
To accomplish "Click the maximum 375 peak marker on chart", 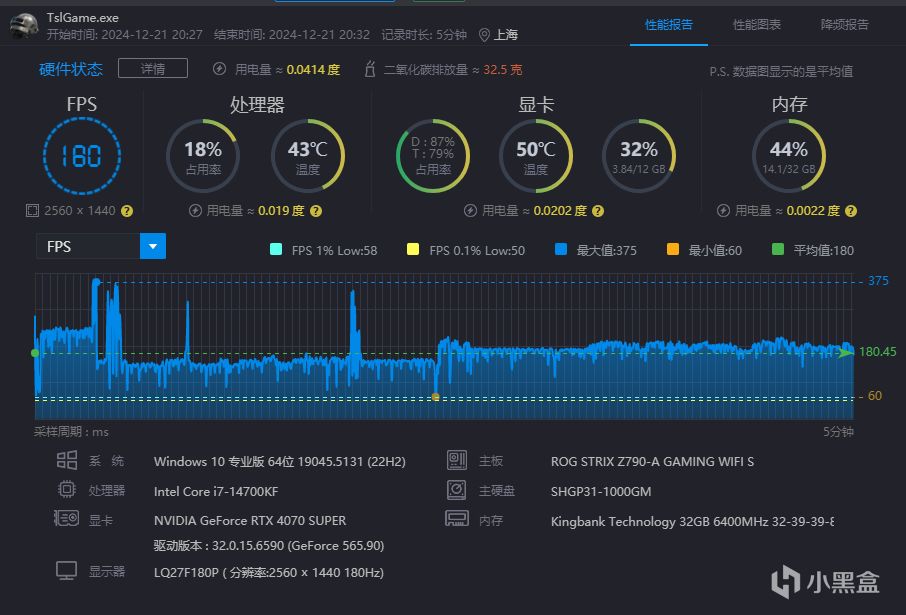I will (97, 281).
